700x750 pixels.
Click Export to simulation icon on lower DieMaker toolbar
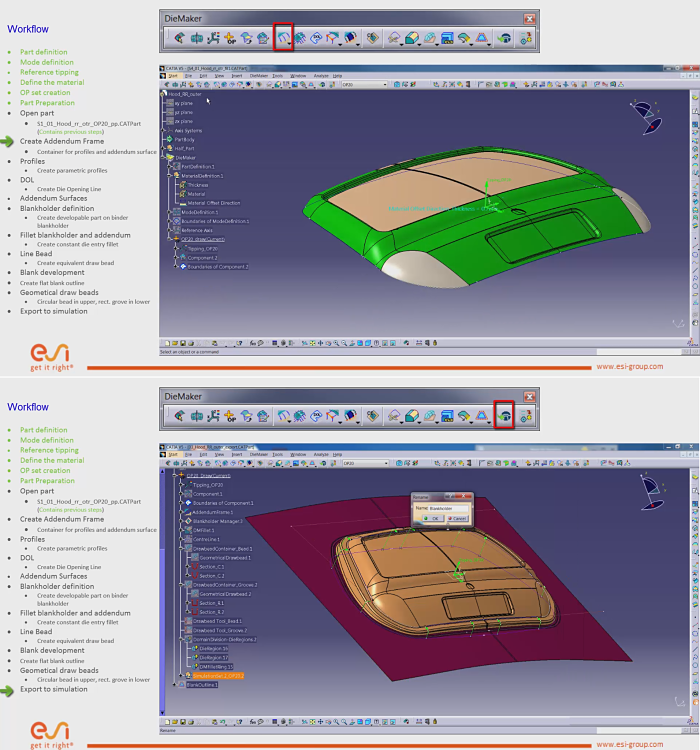(504, 416)
